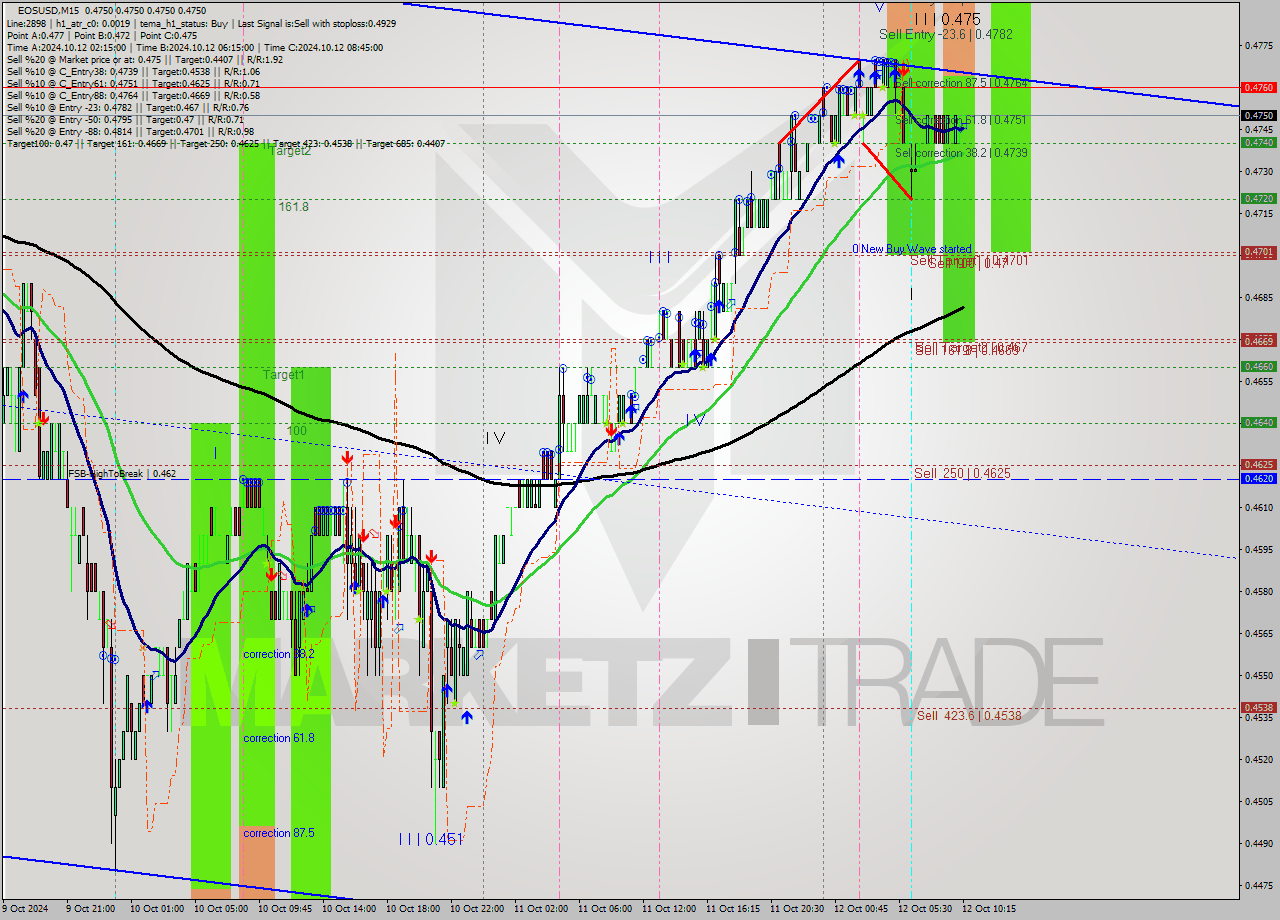Click the Target100: 0.47 targets line
Image resolution: width=1280 pixels, height=920 pixels.
coord(225,144)
